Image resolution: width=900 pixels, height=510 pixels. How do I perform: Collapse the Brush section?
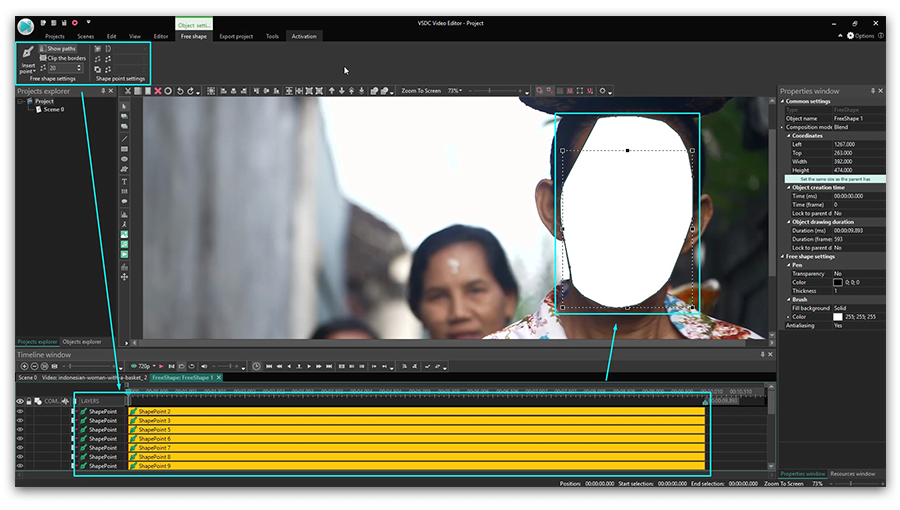(789, 299)
